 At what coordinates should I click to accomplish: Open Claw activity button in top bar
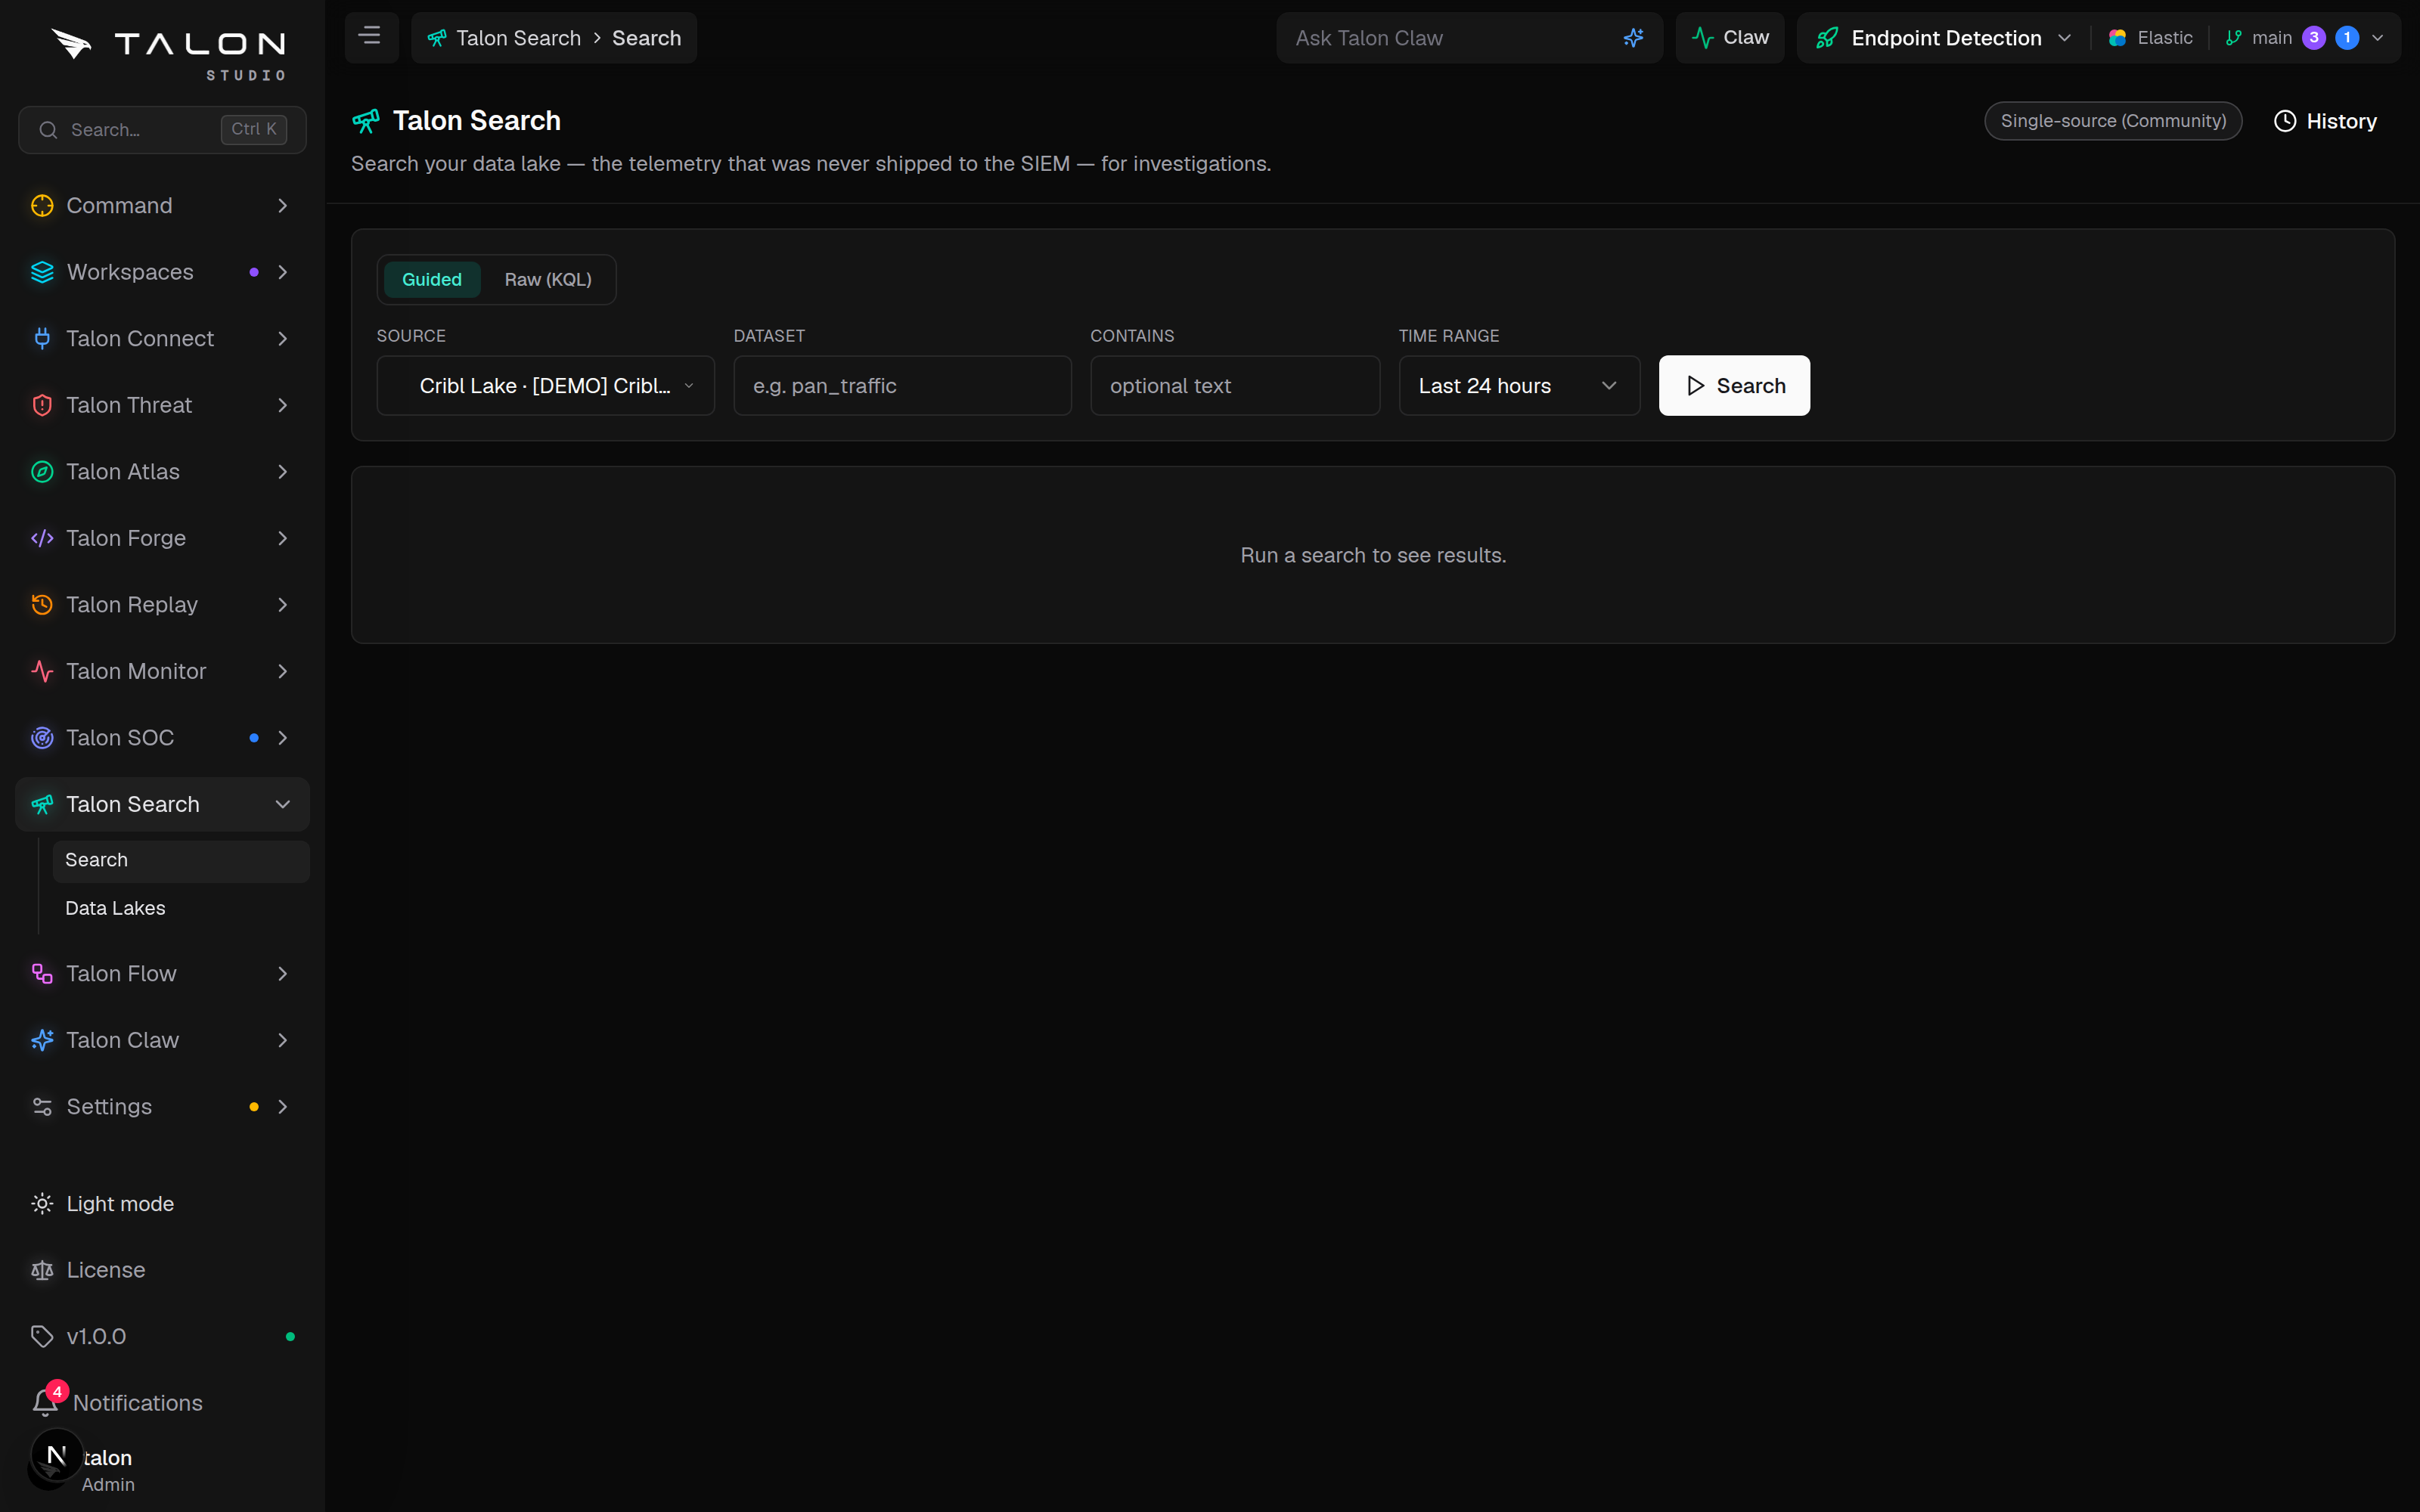point(1730,38)
